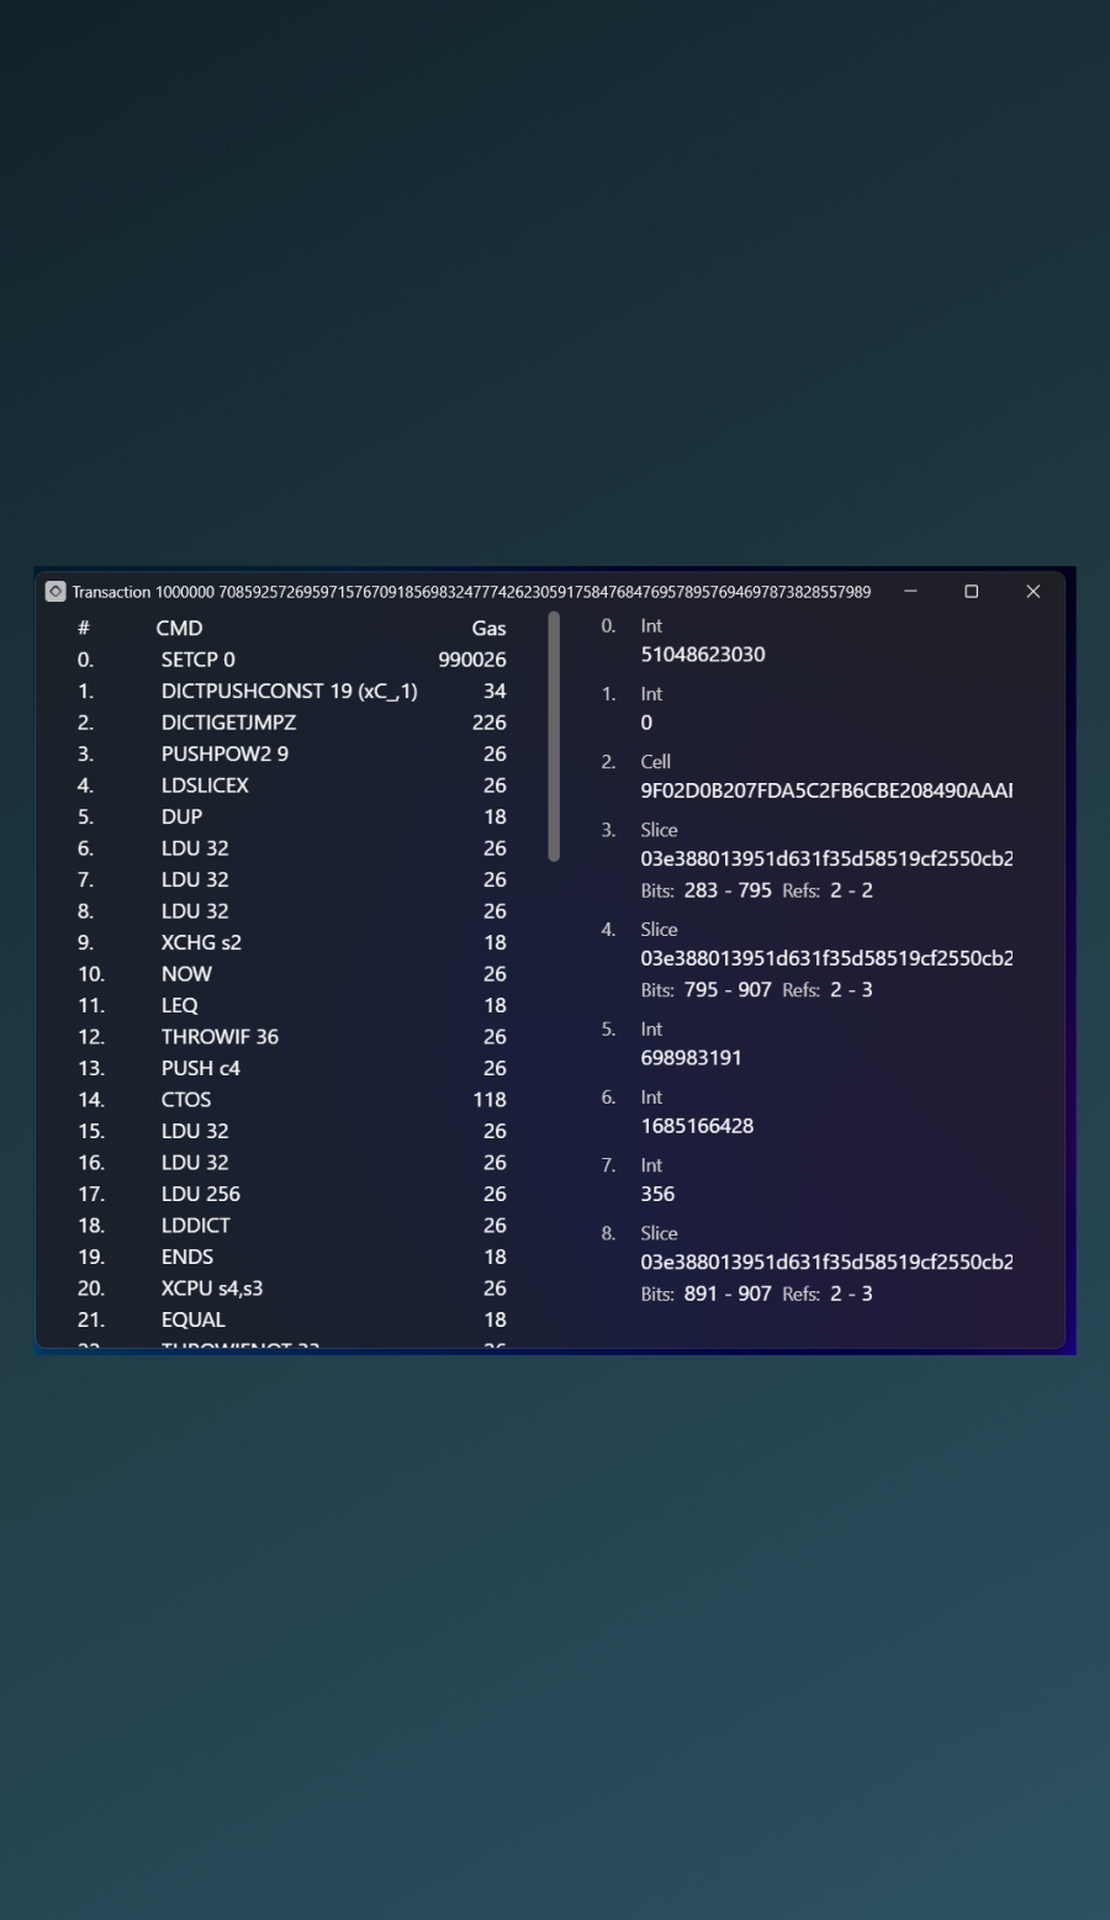Click stack Int value 1685166428
Viewport: 1110px width, 1920px height.
pyautogui.click(x=697, y=1126)
